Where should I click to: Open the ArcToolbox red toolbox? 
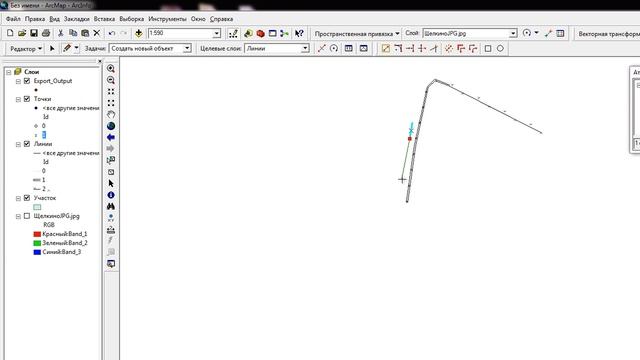coord(260,33)
